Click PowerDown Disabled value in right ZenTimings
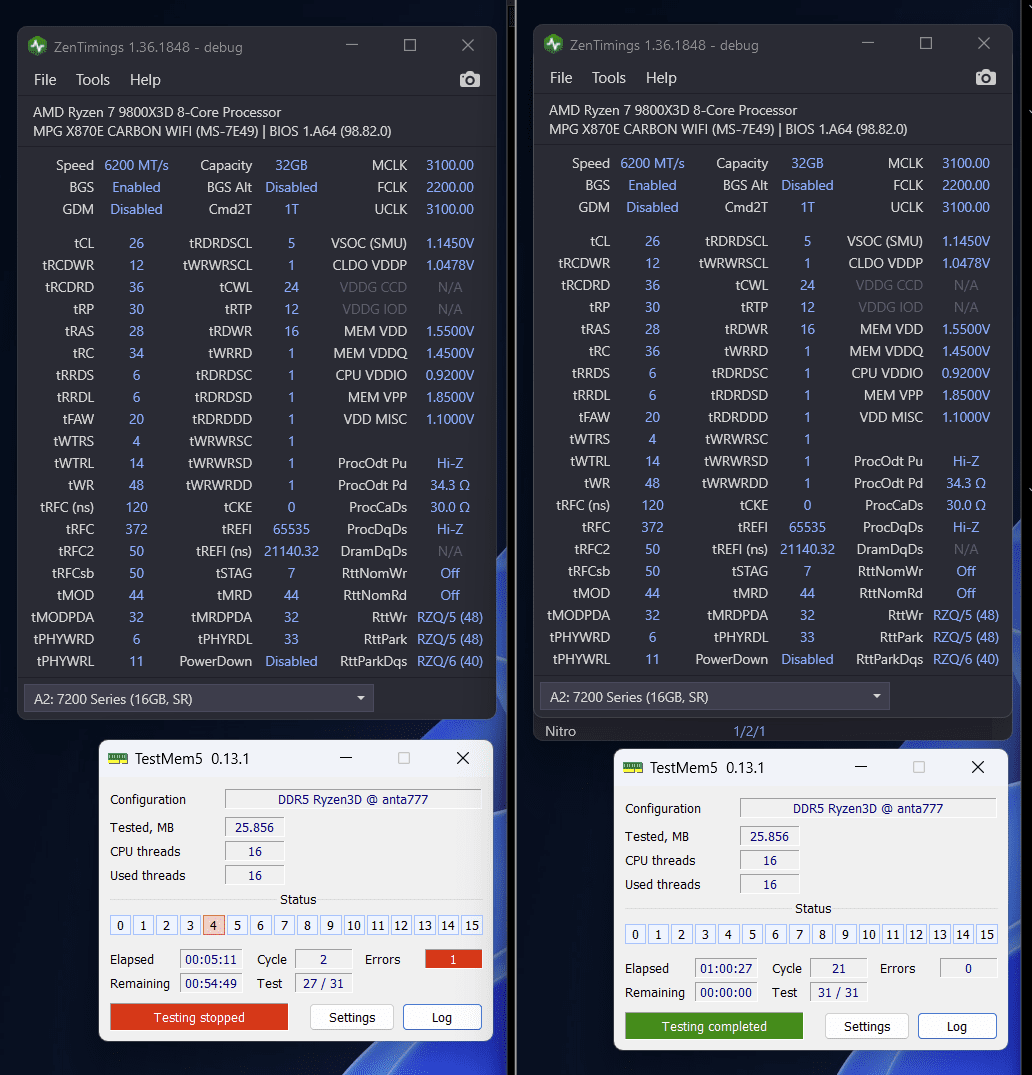This screenshot has height=1075, width=1032. 807,659
